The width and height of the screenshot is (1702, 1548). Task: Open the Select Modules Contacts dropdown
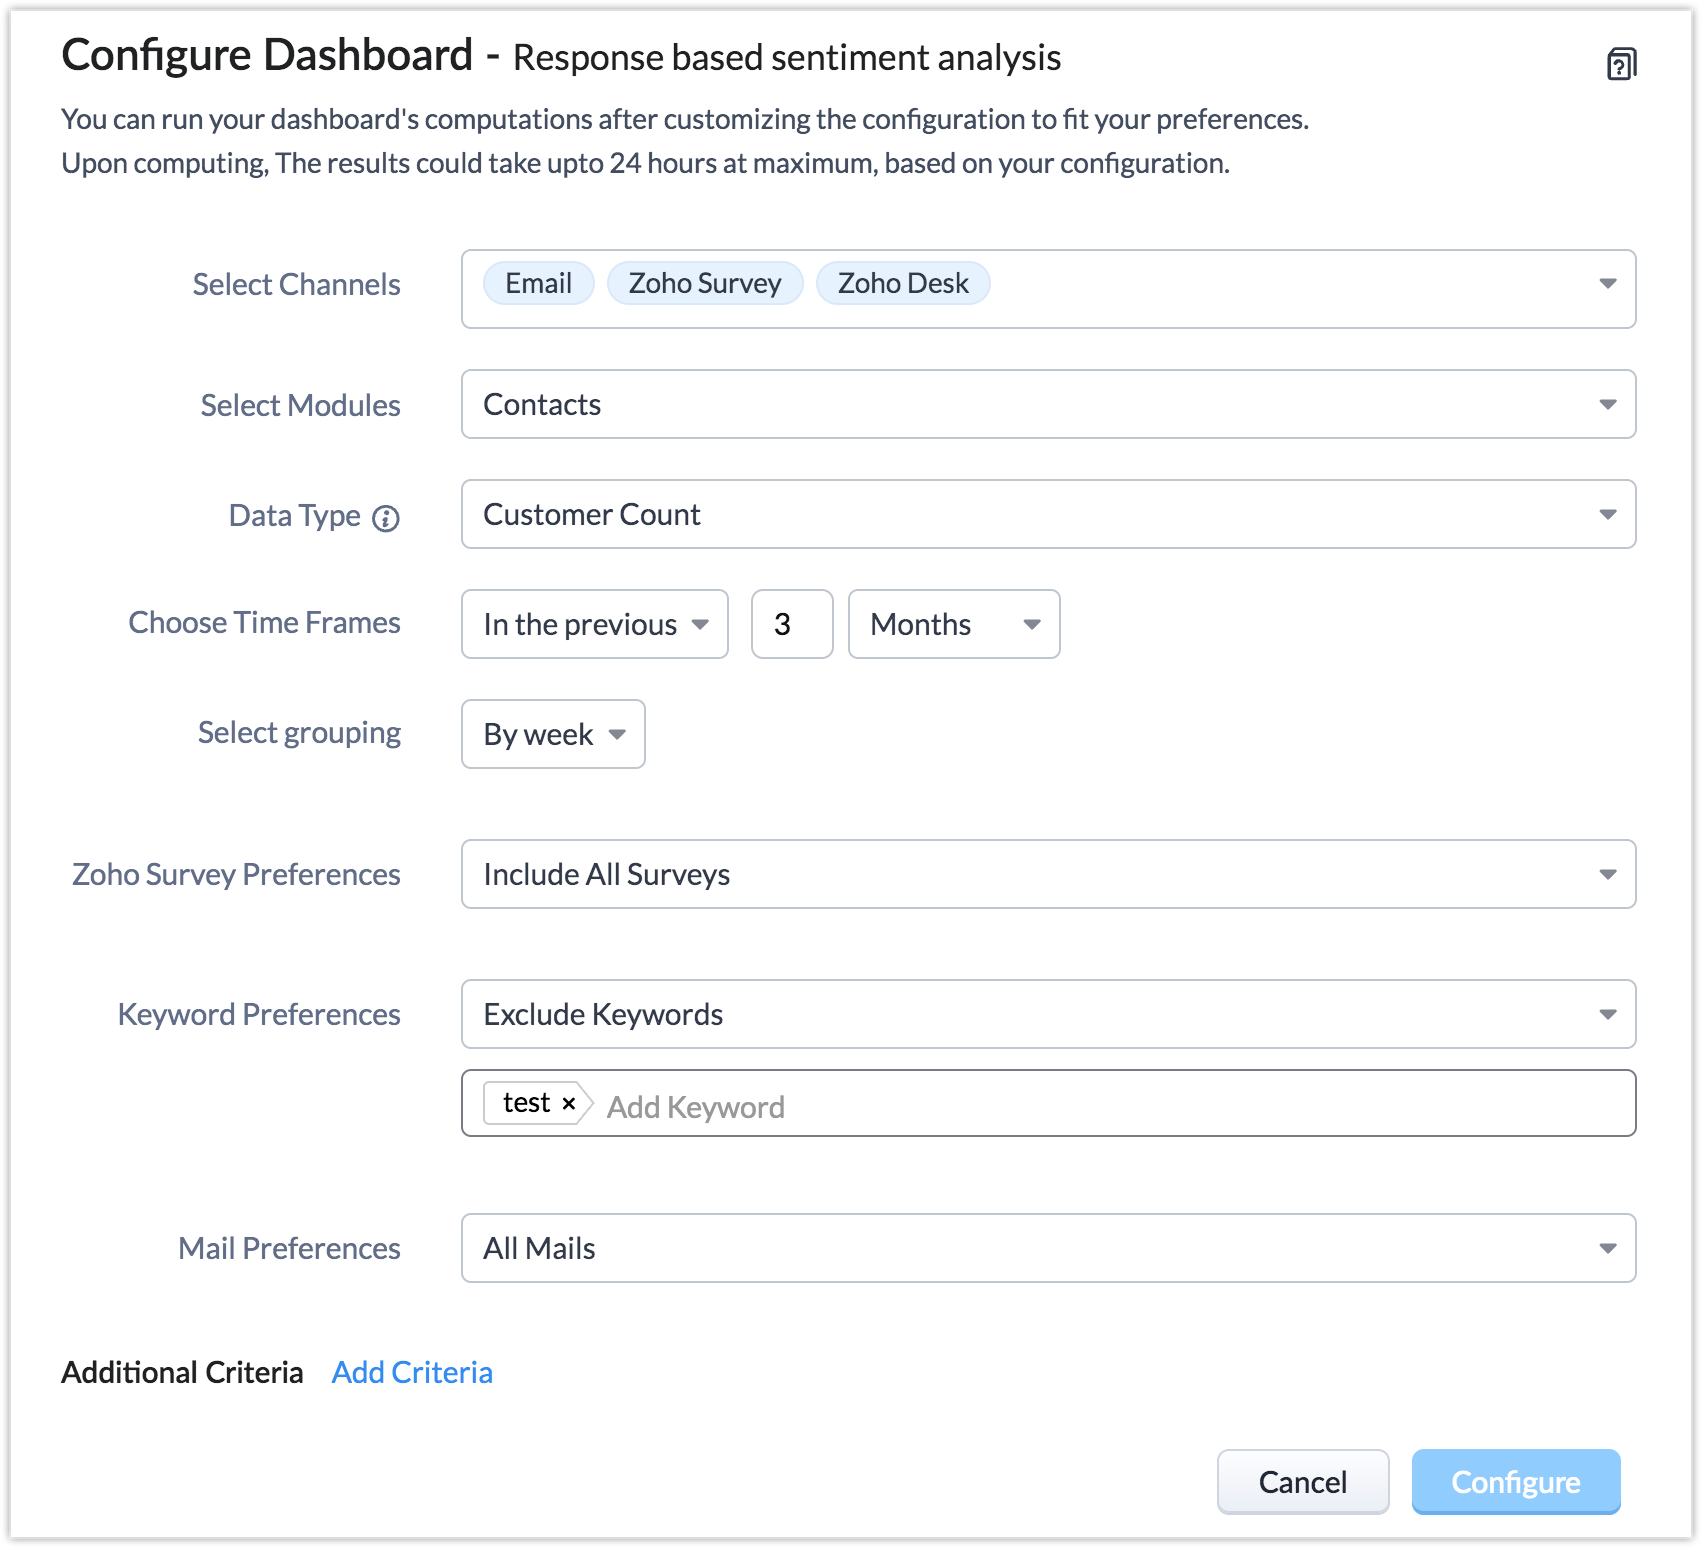[x=1047, y=405]
